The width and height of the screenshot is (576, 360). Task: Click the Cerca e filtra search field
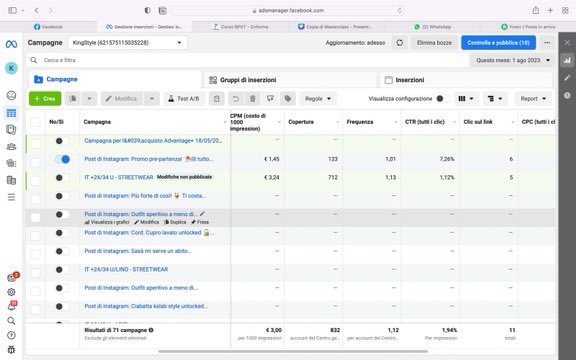[x=248, y=60]
